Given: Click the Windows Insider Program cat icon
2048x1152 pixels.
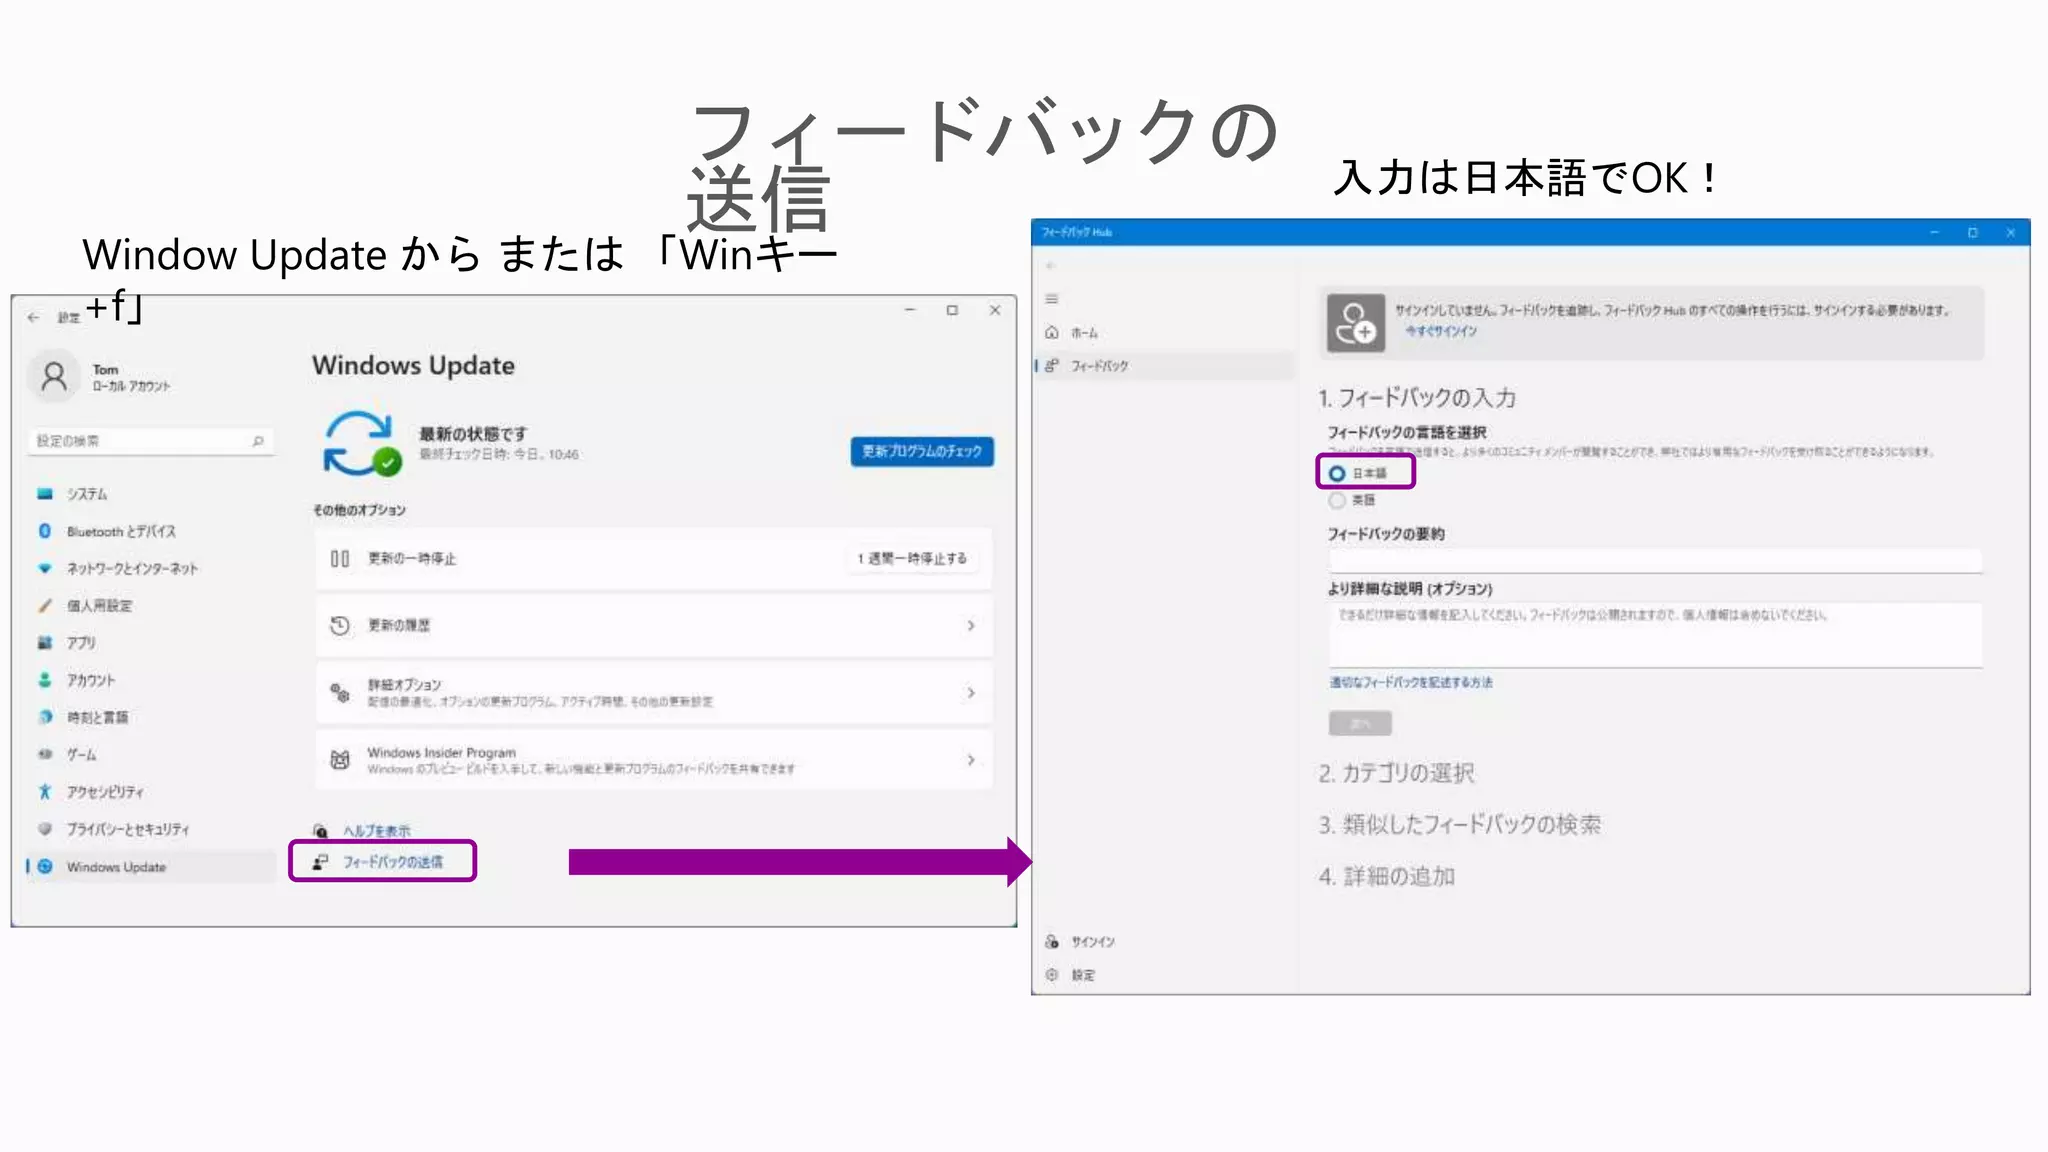Looking at the screenshot, I should click(x=340, y=760).
